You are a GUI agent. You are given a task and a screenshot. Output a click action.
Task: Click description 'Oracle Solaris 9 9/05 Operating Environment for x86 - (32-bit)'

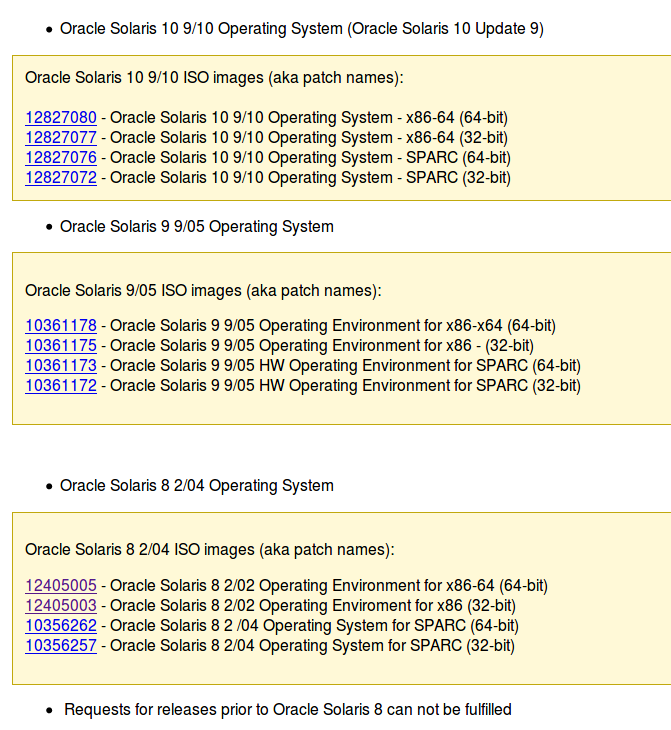[322, 346]
